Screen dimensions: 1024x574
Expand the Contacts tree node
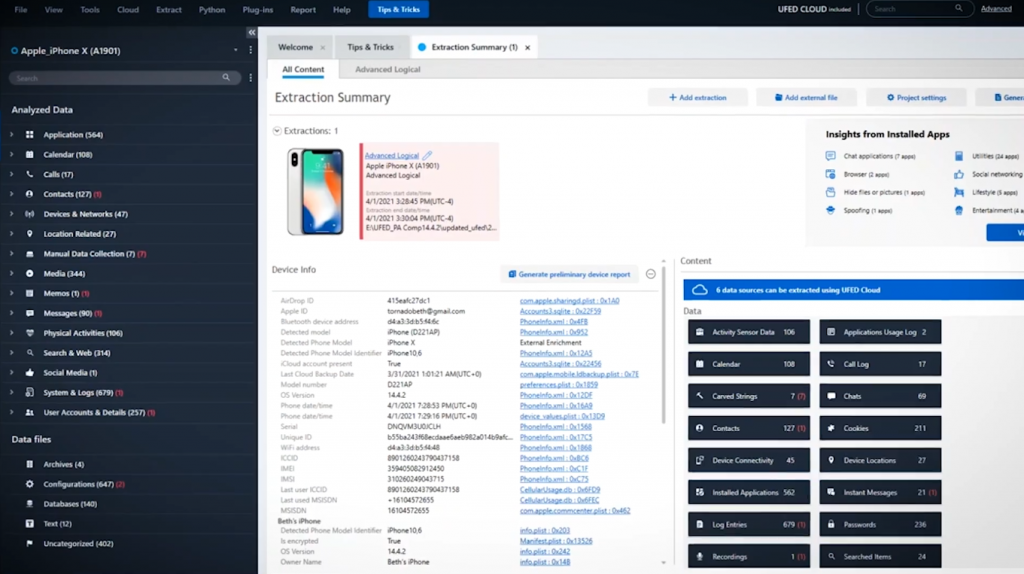click(x=11, y=194)
